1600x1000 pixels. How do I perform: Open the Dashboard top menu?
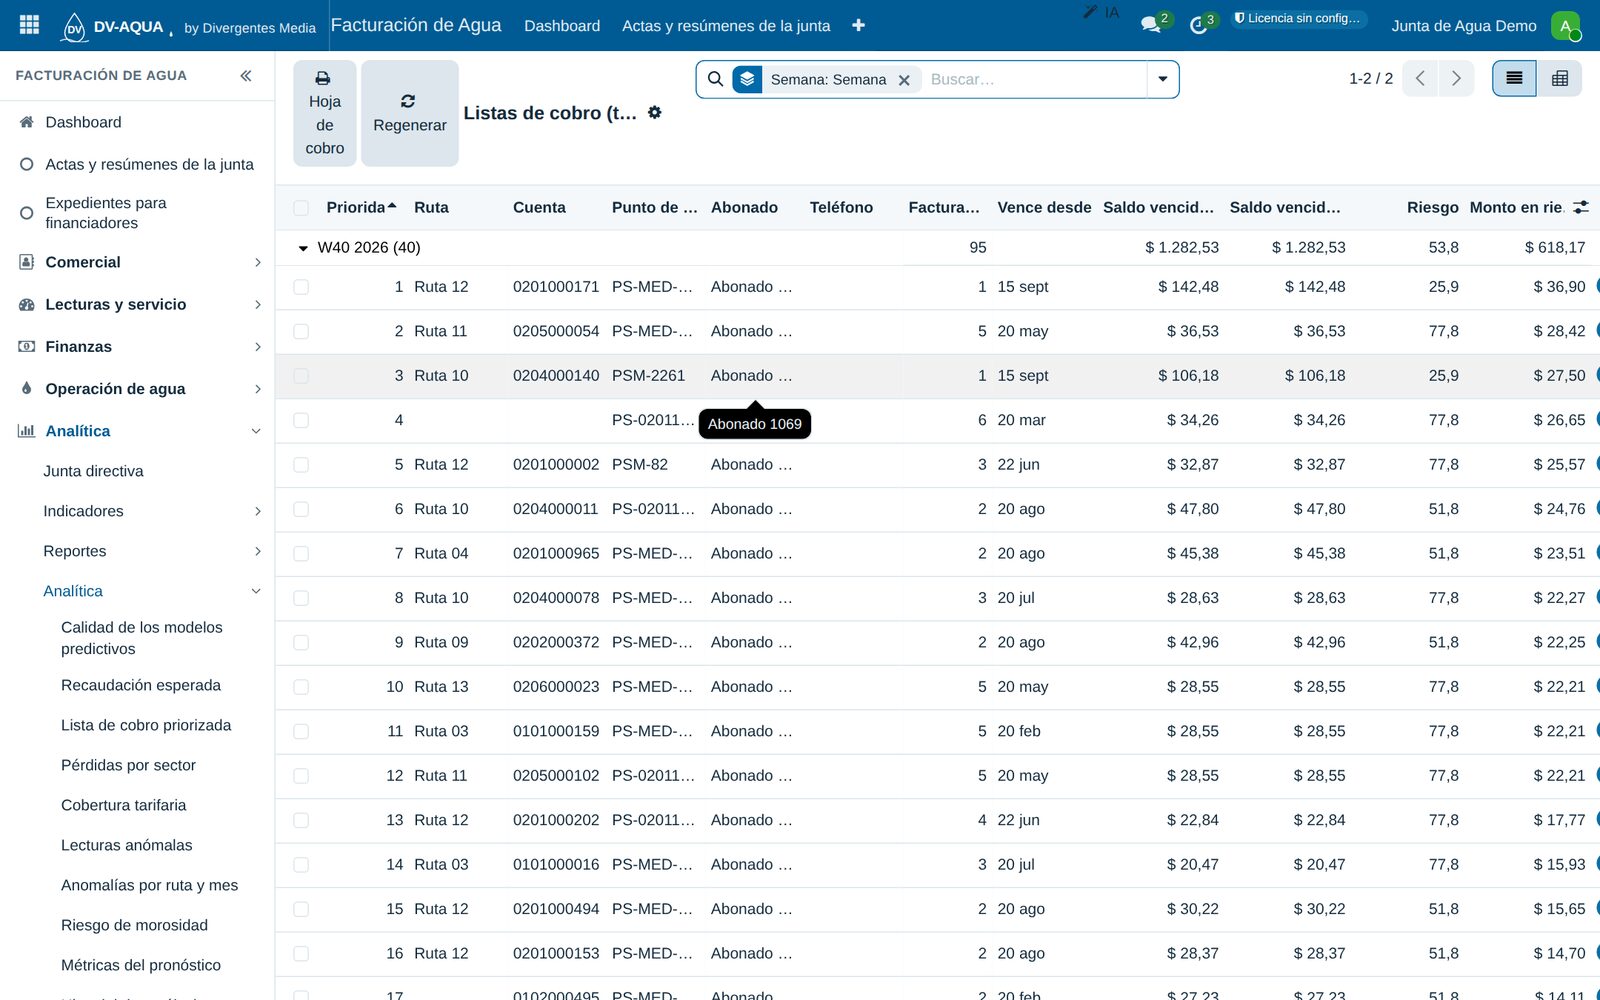(562, 26)
